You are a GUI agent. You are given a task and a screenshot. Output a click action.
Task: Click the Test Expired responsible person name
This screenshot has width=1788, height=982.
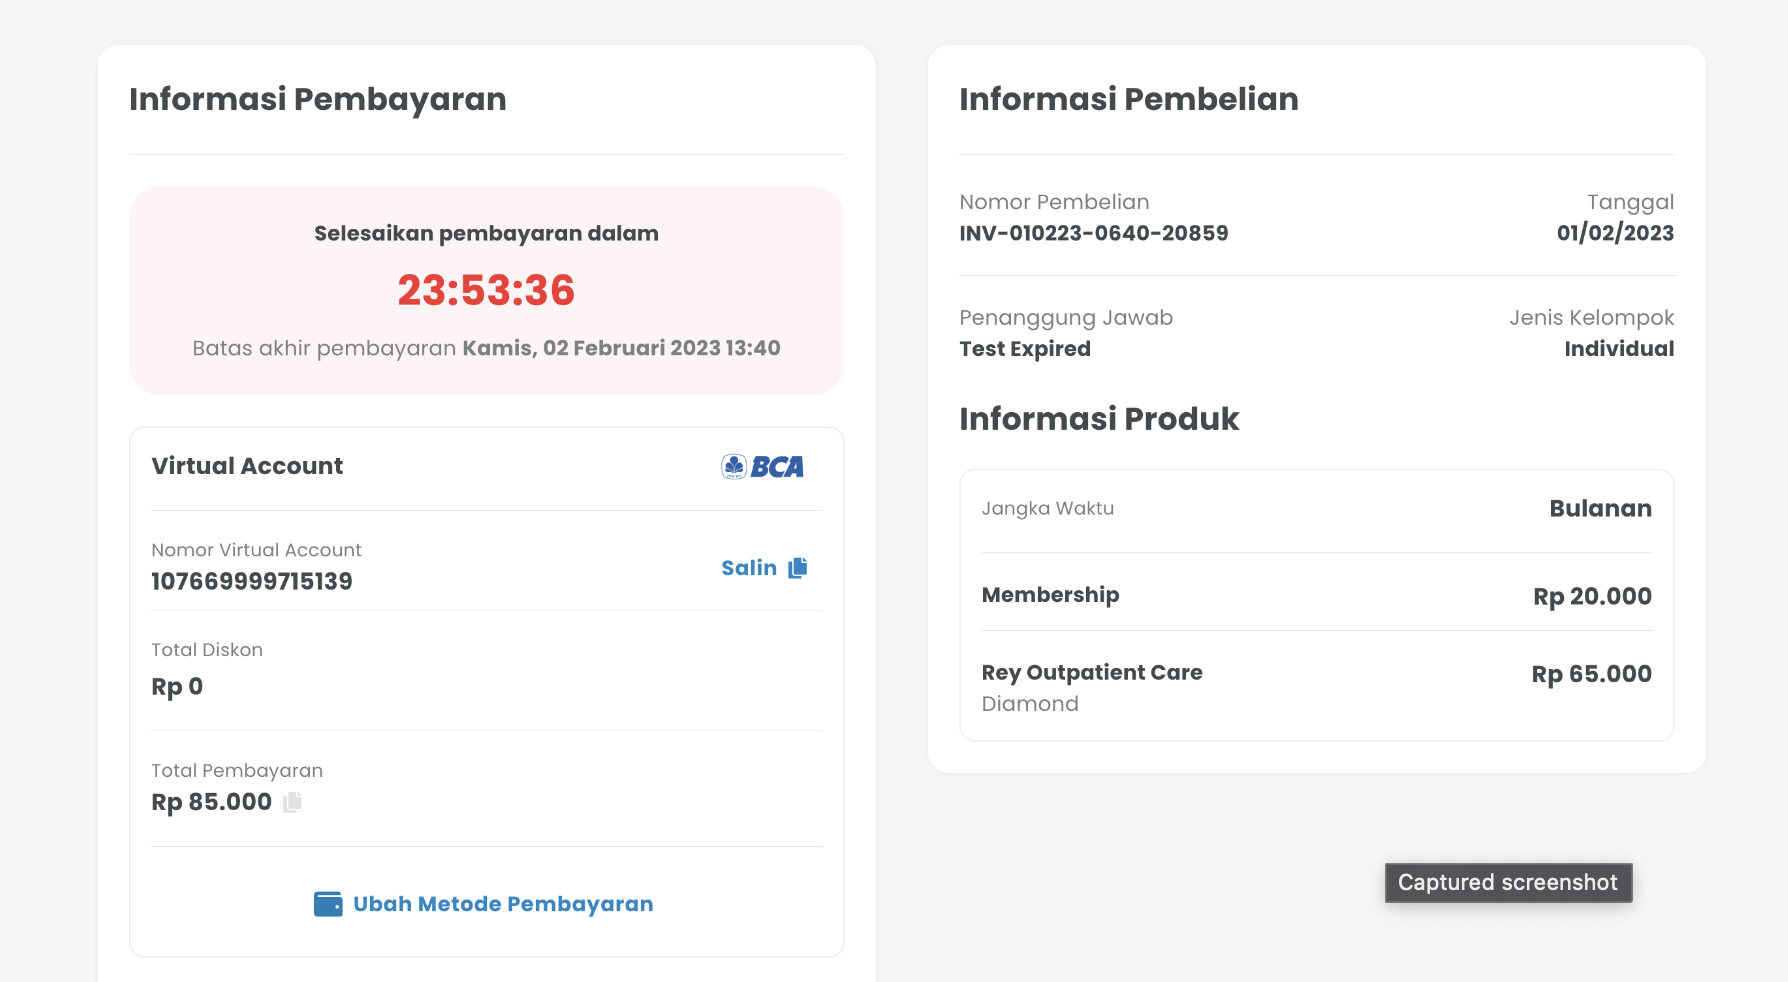click(x=1025, y=349)
